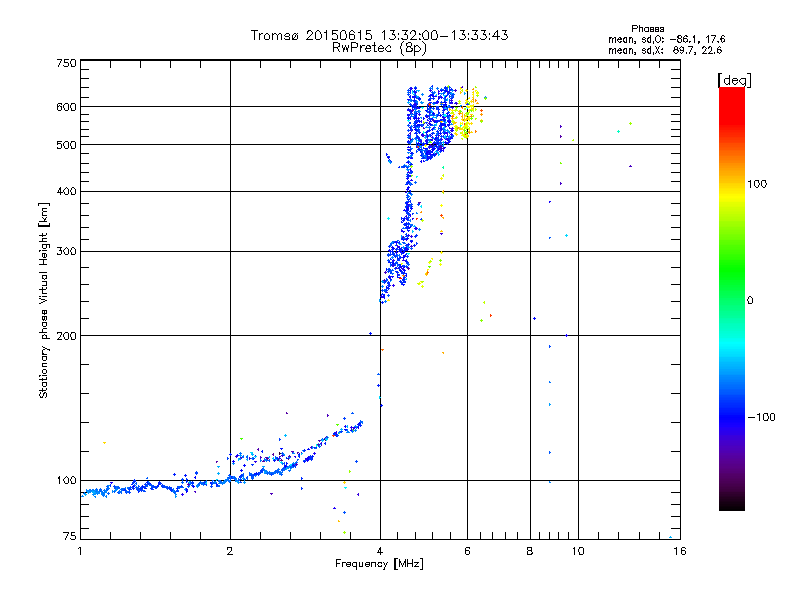Click the 'RwPretec (8p)' subtitle

tap(379, 48)
